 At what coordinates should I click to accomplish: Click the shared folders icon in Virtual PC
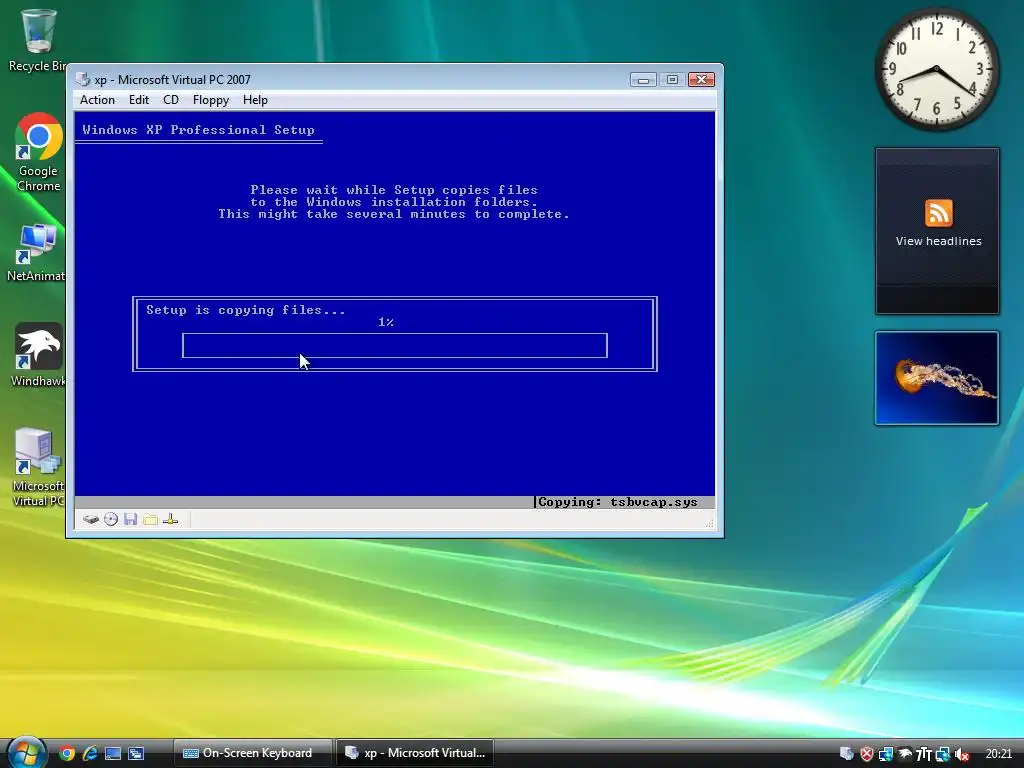150,519
